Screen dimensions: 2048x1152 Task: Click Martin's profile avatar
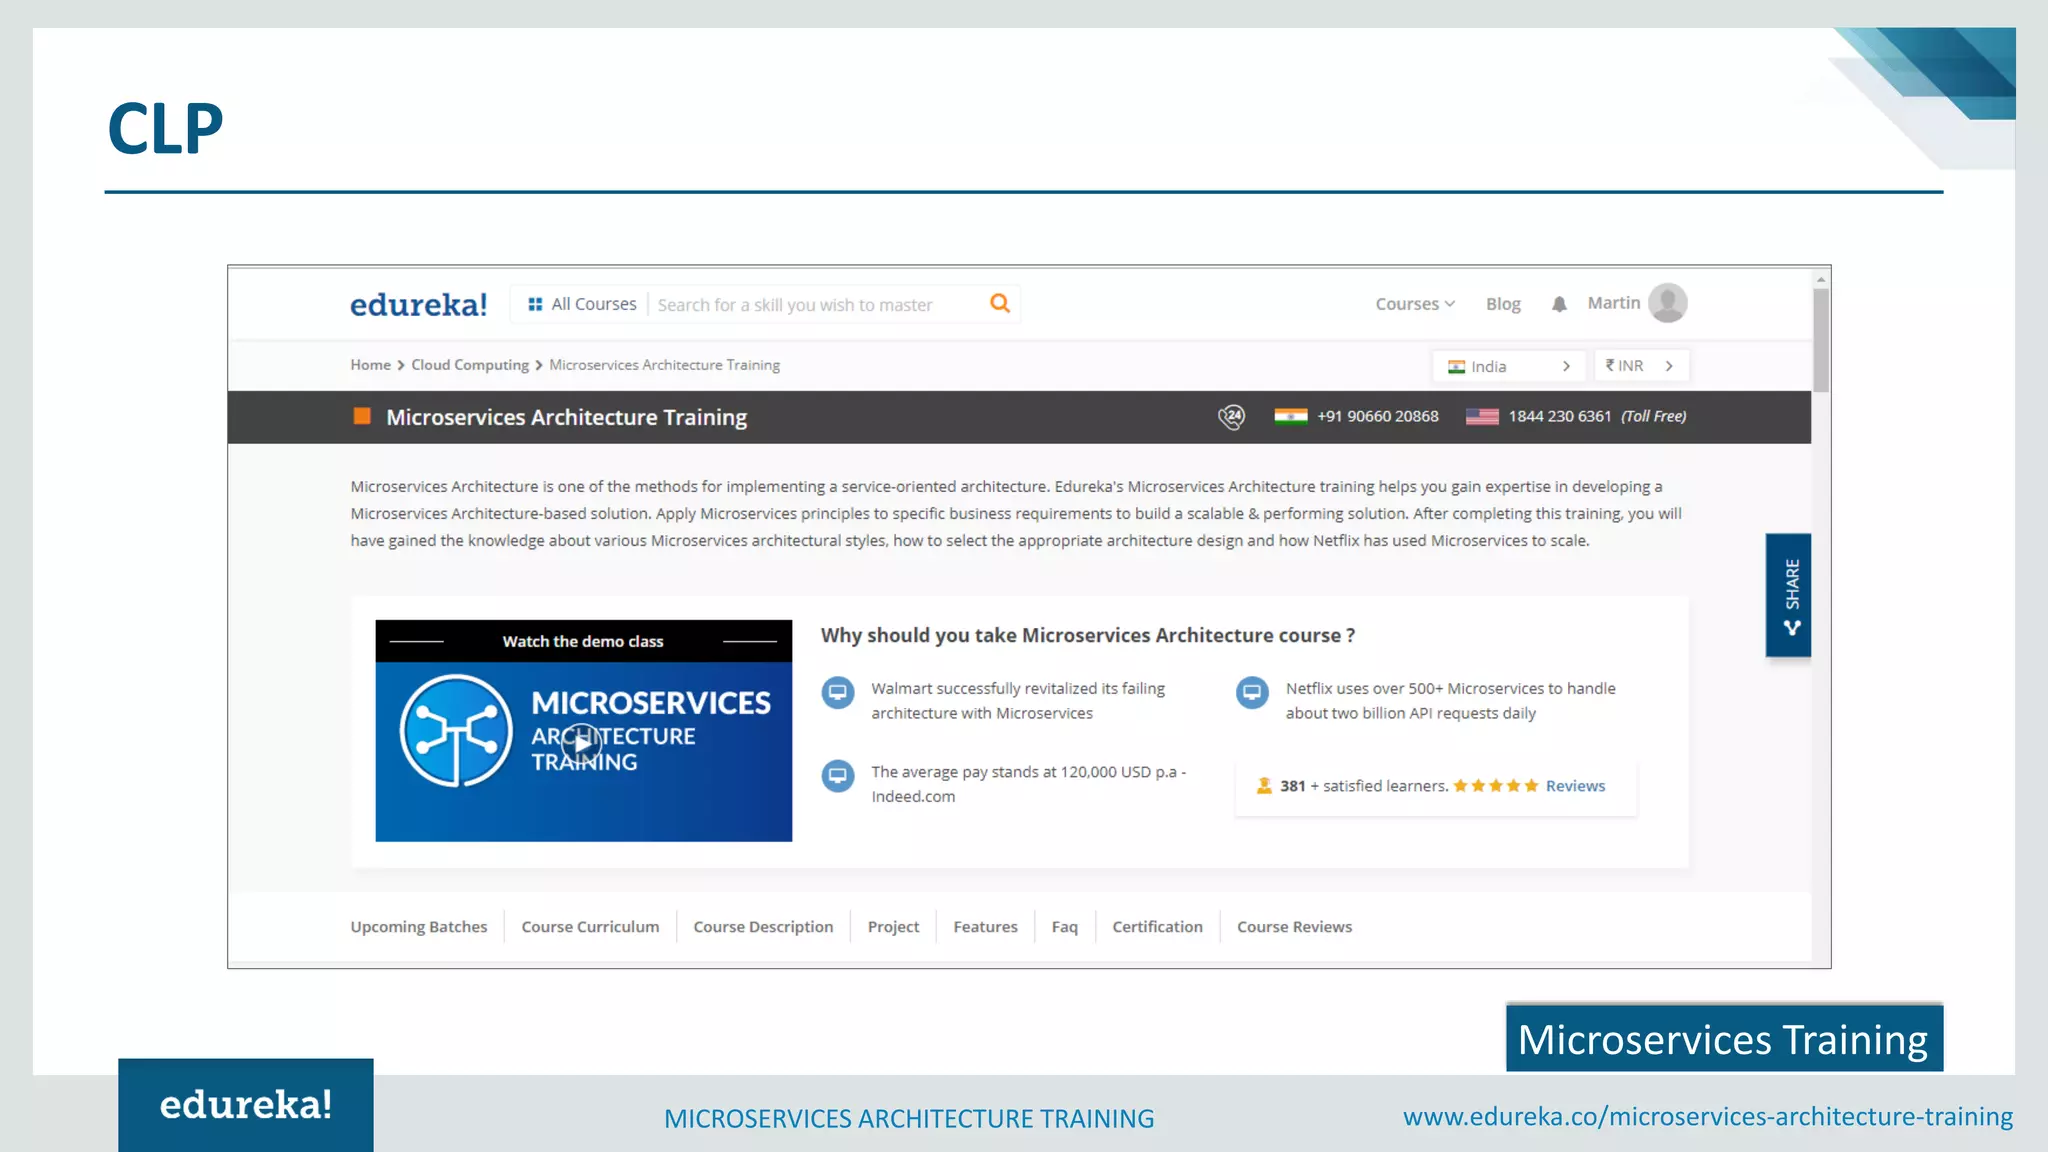tap(1667, 303)
